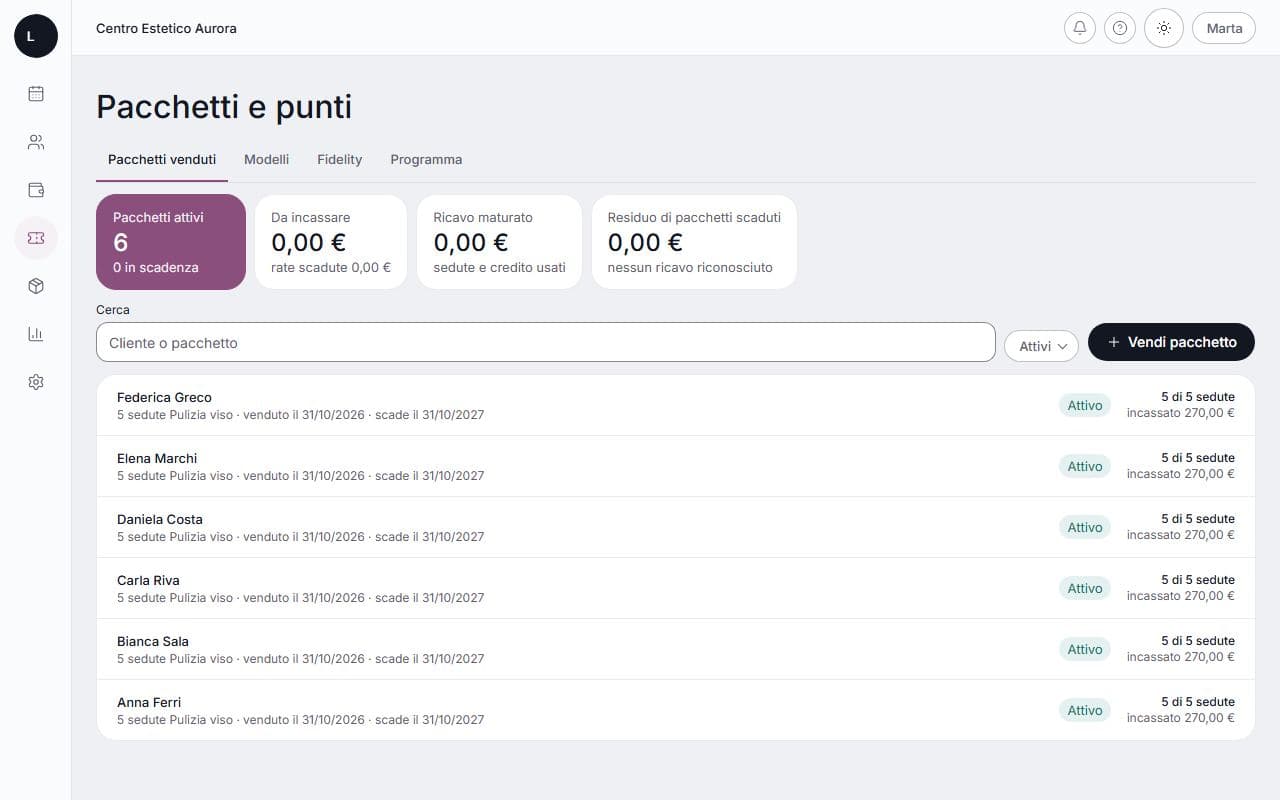Switch to the Fidelity tab
This screenshot has width=1280, height=800.
point(340,160)
